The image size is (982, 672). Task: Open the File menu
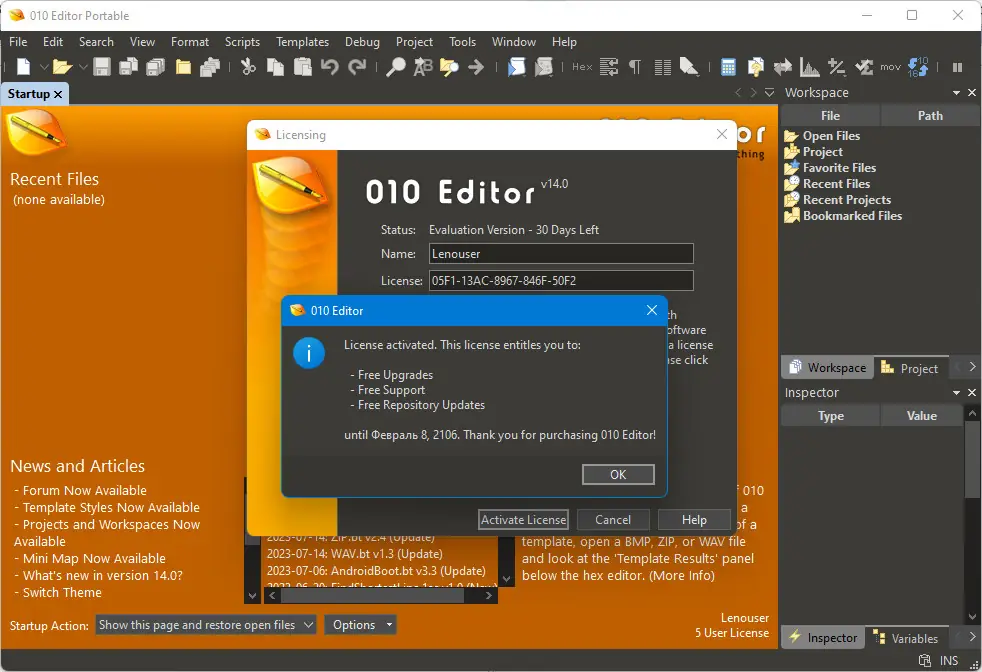(18, 42)
